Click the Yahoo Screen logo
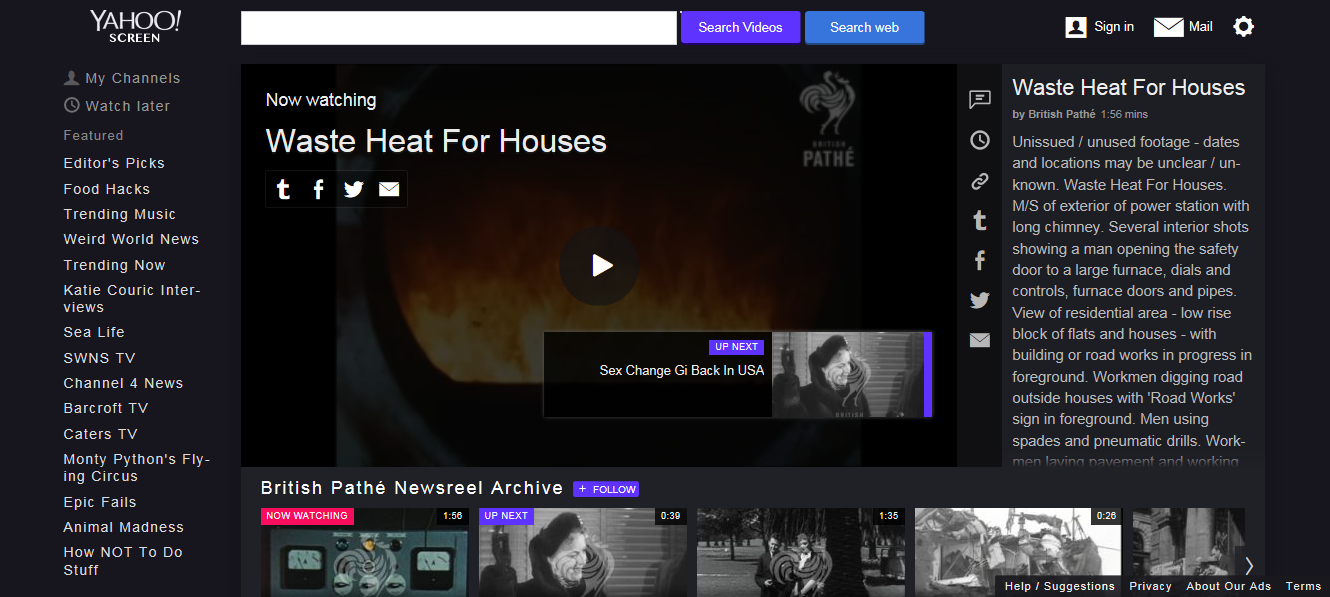The height and width of the screenshot is (597, 1330). coord(135,26)
